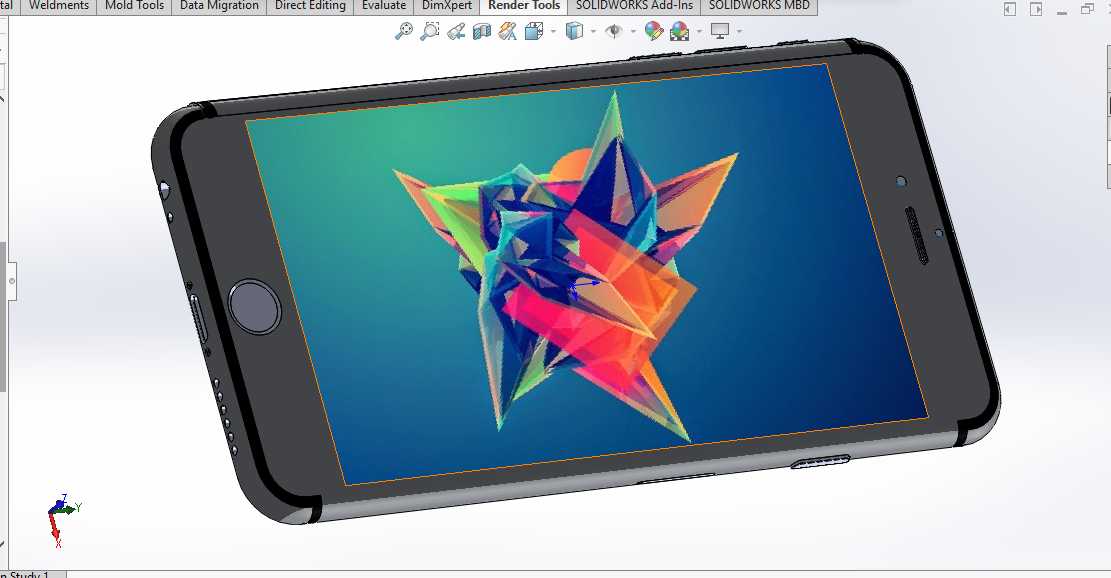This screenshot has width=1111, height=578.
Task: Expand the View Settings dropdown arrow
Action: [x=739, y=31]
